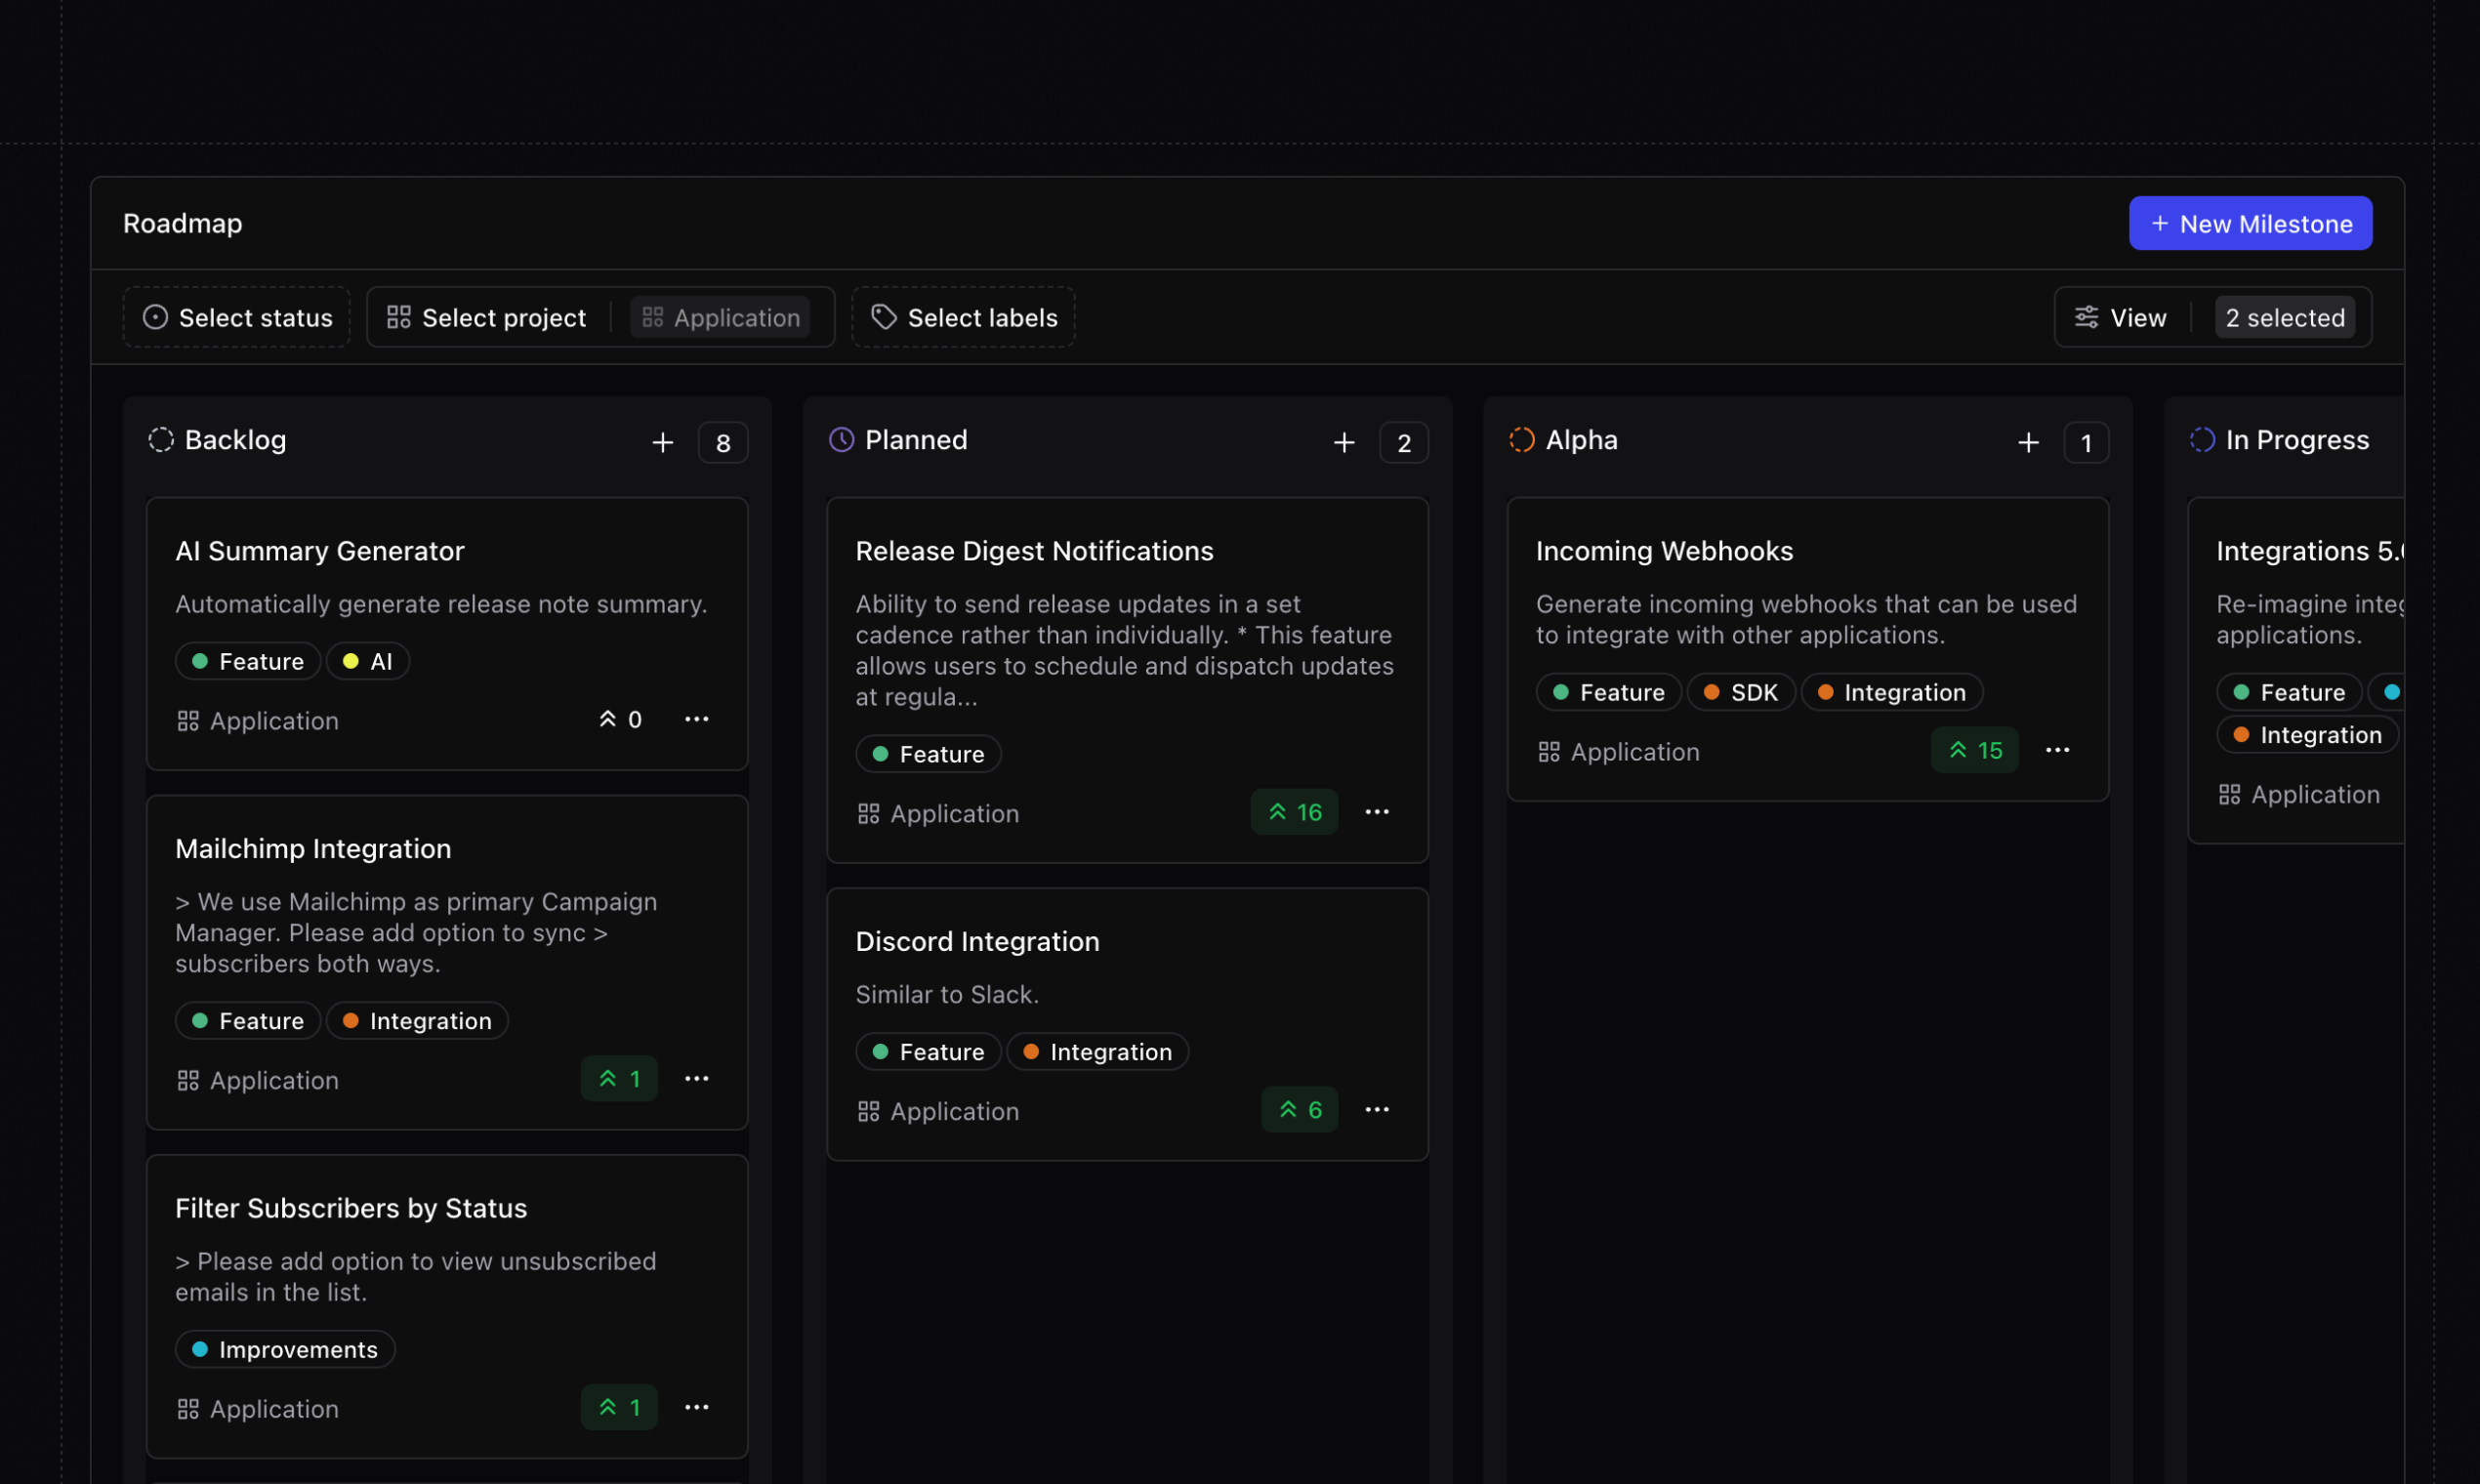Upvote the AI Summary Generator card

tap(619, 718)
